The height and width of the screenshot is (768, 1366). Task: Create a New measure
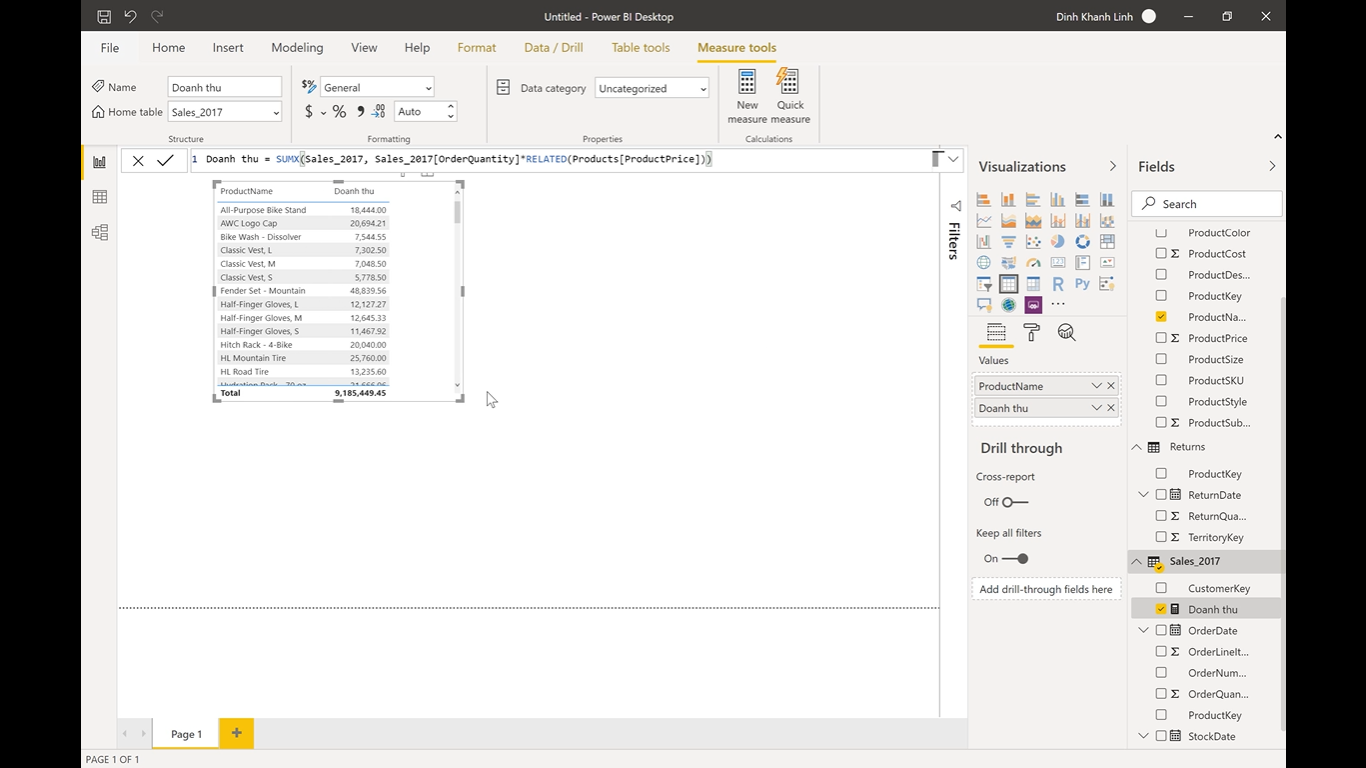(747, 97)
